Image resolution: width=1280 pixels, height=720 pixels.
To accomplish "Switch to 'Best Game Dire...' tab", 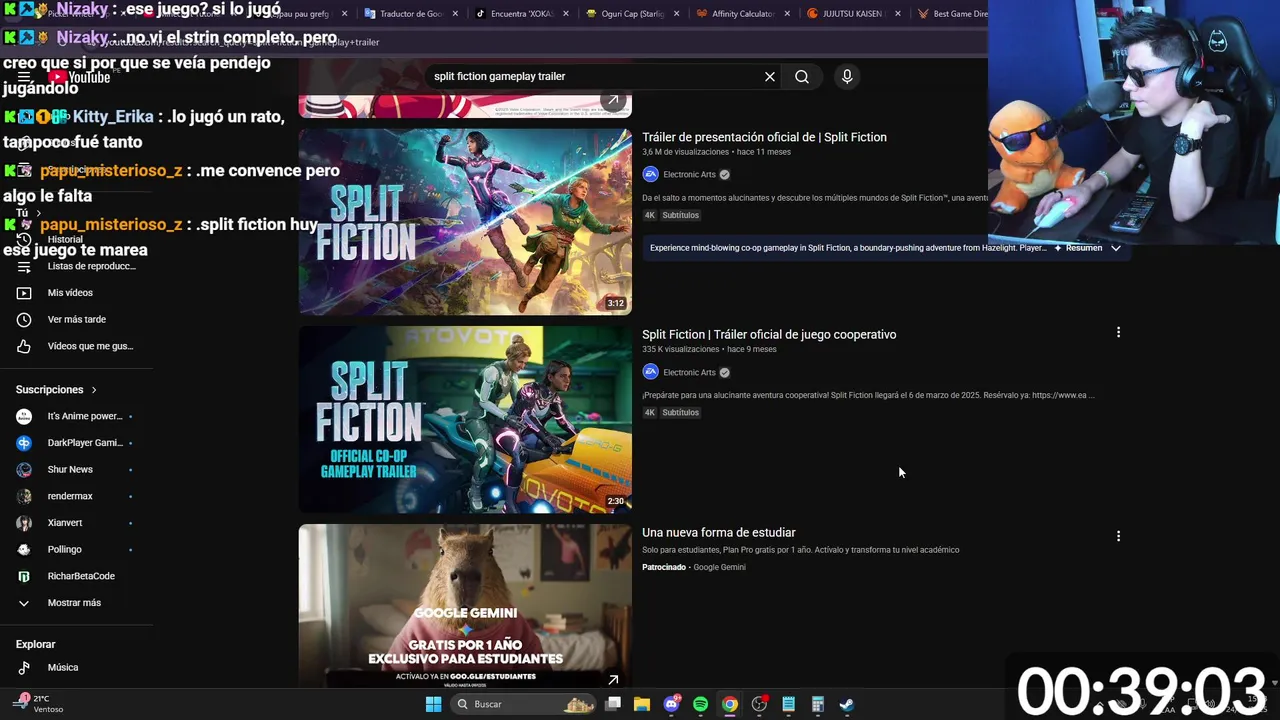I will (952, 14).
